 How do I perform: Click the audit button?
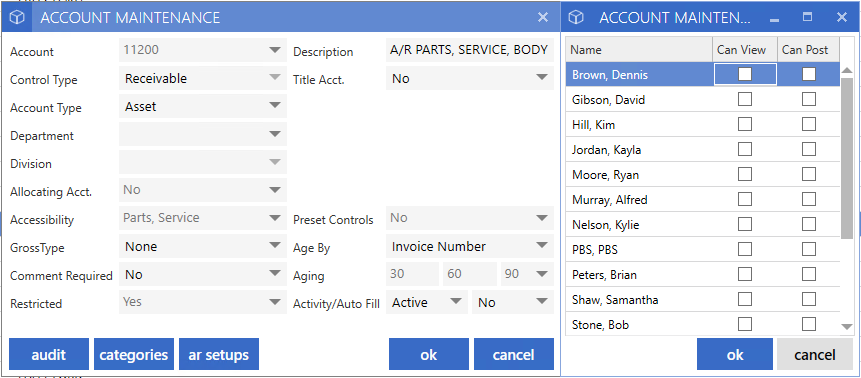(49, 354)
